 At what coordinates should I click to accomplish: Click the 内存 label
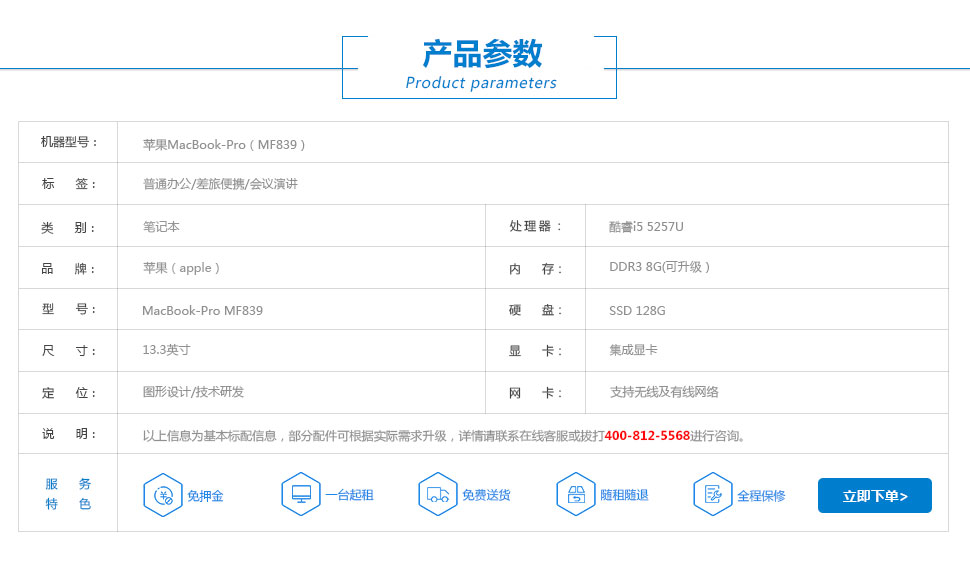click(x=535, y=269)
